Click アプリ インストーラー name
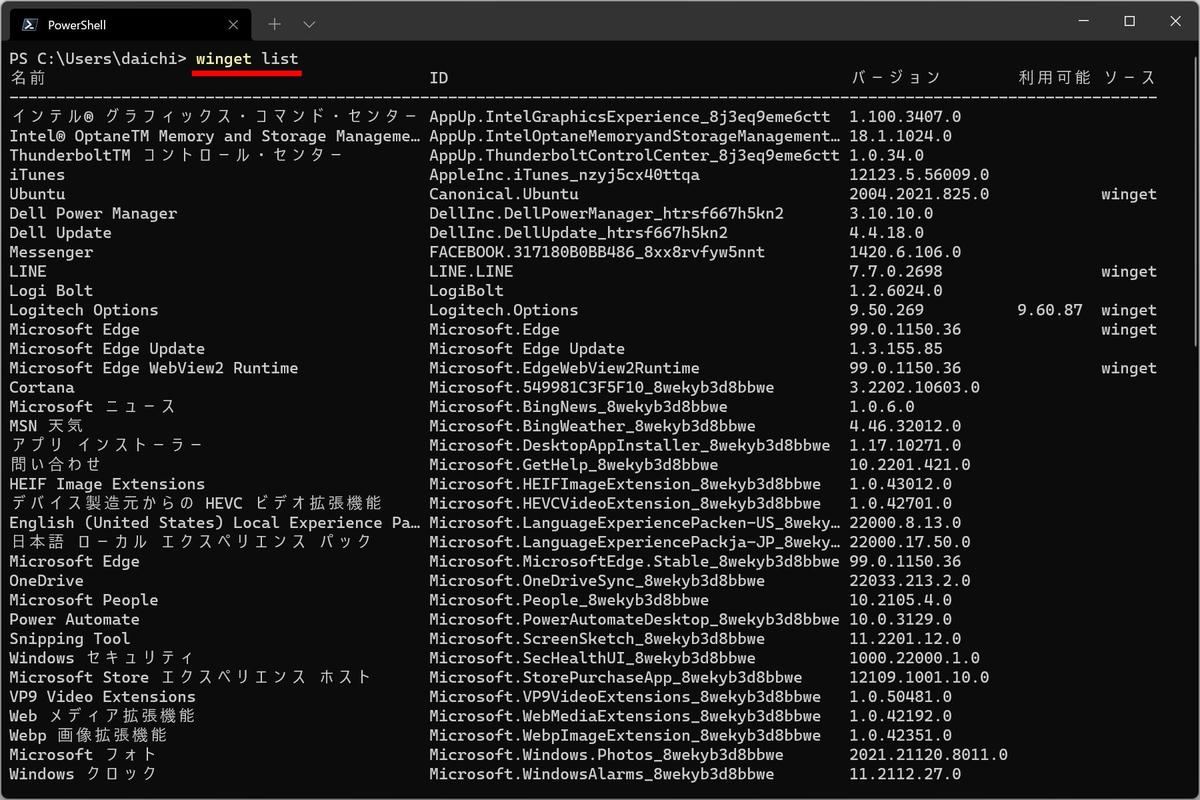Screen dimensions: 1200x800 coord(106,445)
